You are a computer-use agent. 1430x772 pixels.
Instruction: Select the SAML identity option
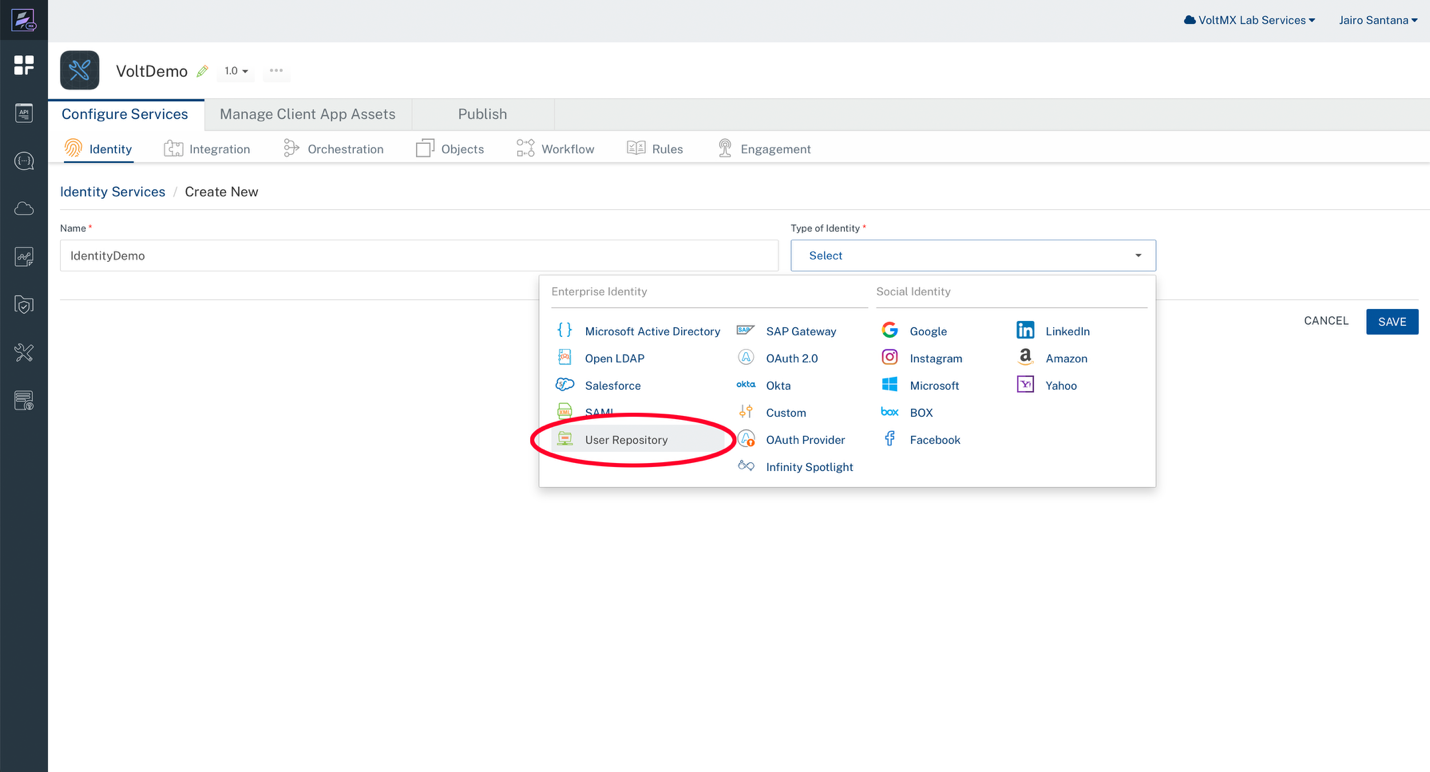[585, 412]
